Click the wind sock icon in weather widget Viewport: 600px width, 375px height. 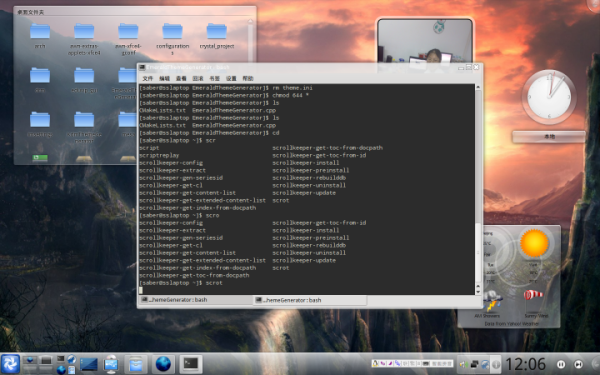pyautogui.click(x=533, y=295)
